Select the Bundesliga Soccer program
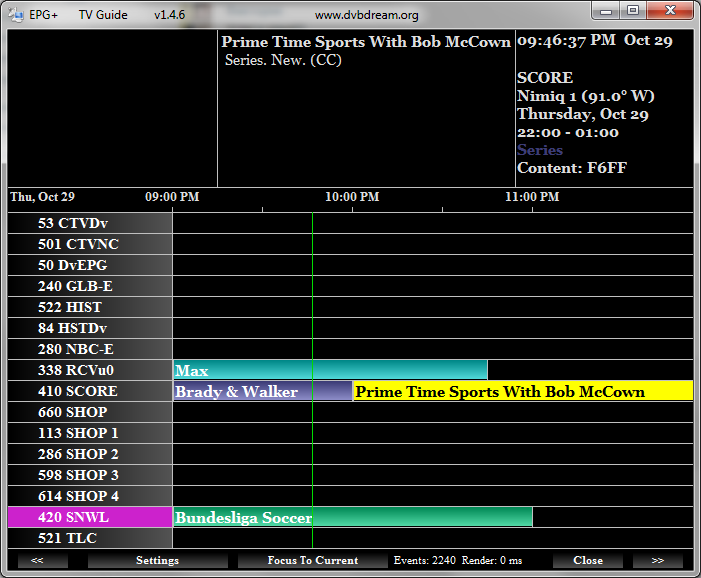The height and width of the screenshot is (578, 701). 353,517
